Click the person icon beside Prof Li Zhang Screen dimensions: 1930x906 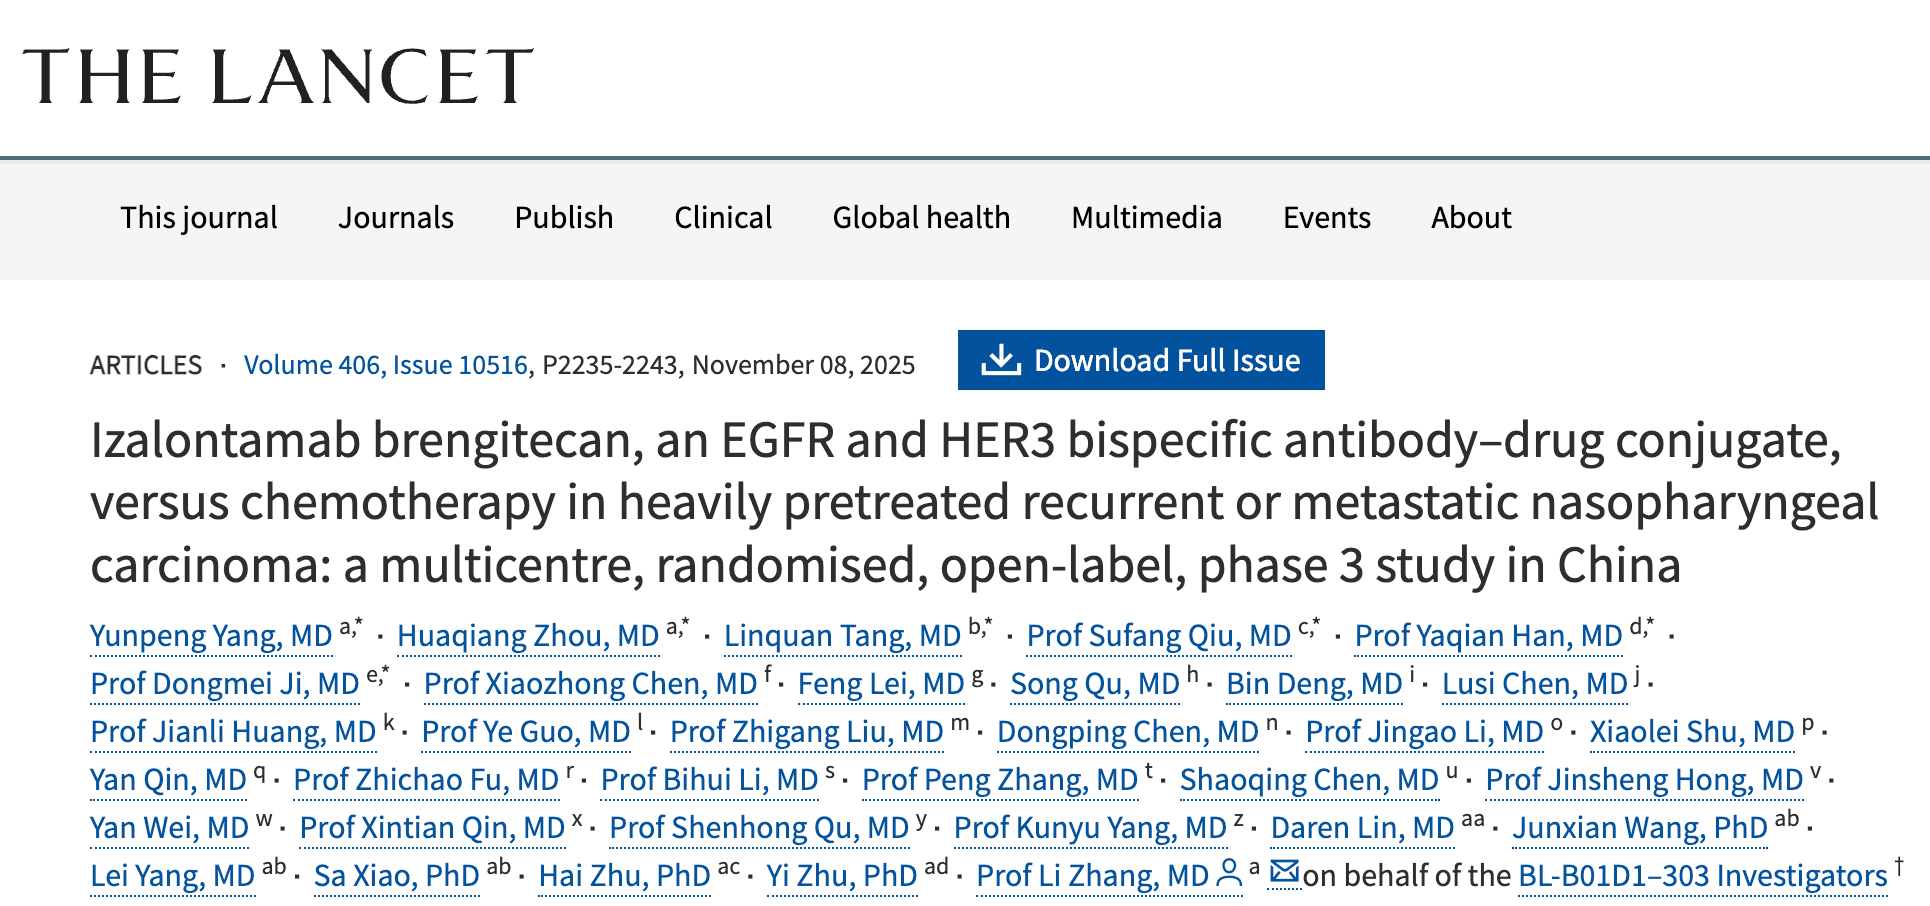point(1228,875)
